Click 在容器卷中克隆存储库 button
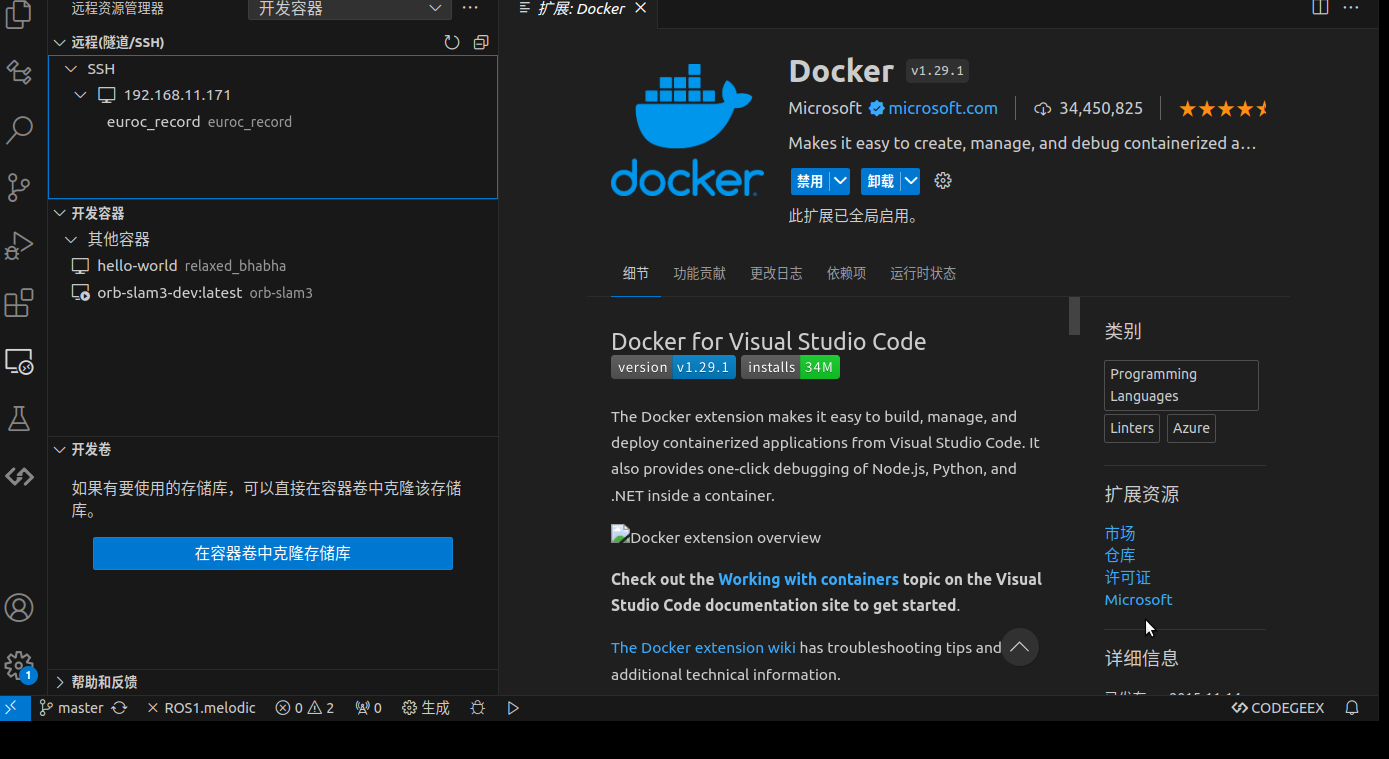1389x759 pixels. tap(273, 553)
